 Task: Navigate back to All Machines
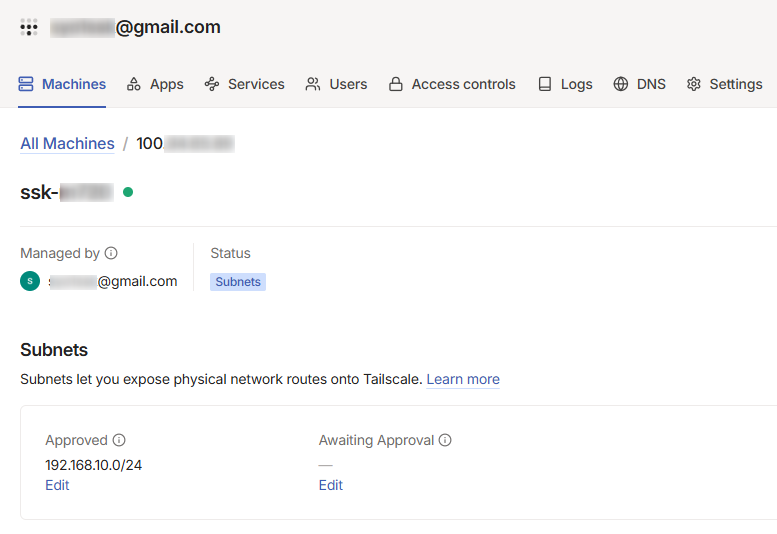coord(67,143)
